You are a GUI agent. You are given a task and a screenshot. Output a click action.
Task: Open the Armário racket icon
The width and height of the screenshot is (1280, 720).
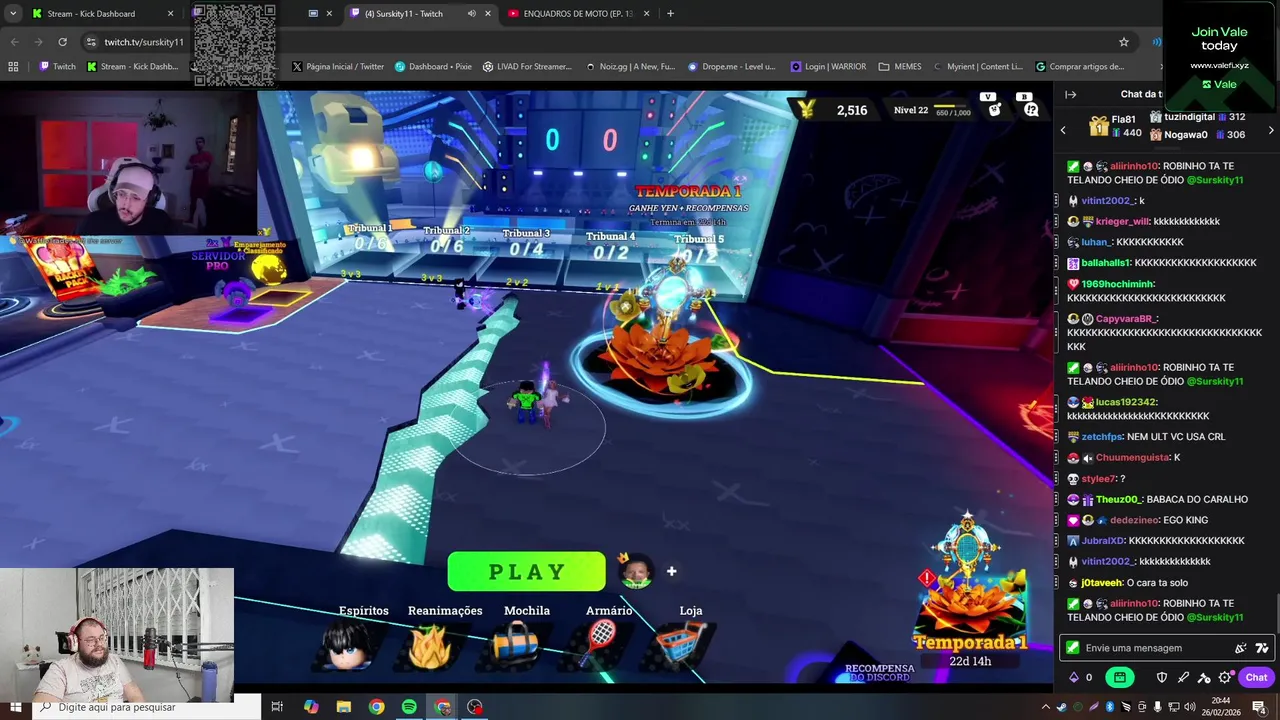pyautogui.click(x=600, y=645)
